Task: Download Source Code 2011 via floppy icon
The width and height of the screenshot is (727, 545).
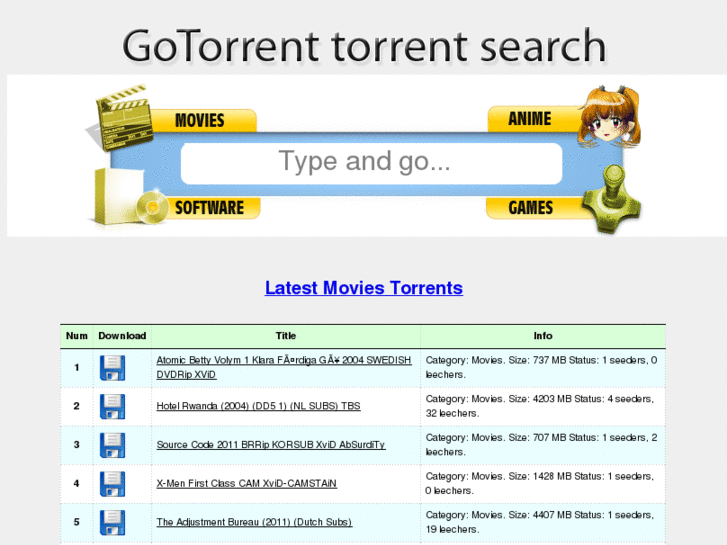Action: [112, 445]
